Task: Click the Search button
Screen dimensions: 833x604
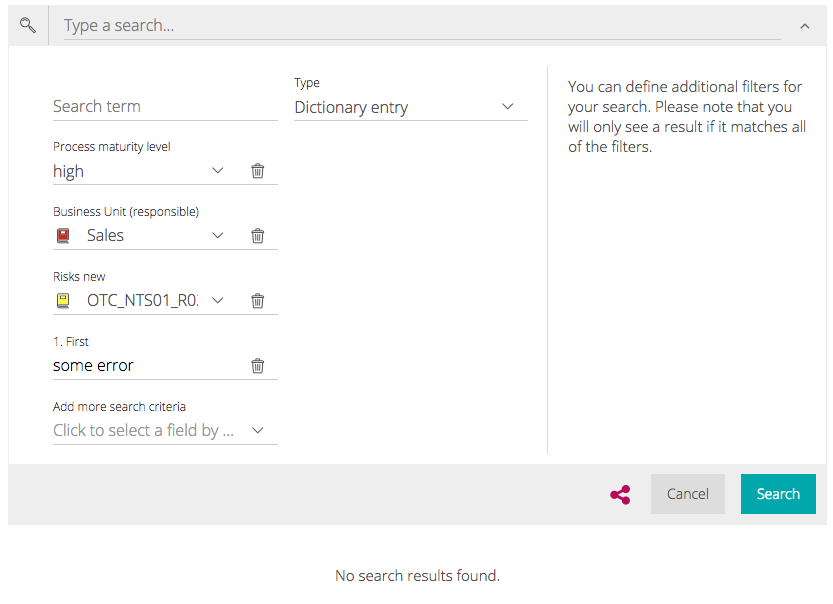Action: tap(778, 494)
